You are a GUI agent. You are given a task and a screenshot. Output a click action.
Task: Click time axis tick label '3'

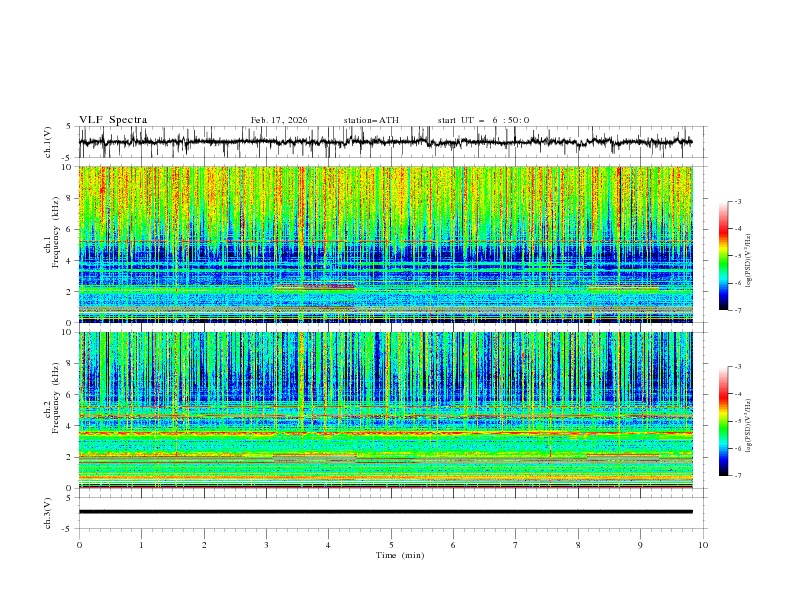pos(266,545)
